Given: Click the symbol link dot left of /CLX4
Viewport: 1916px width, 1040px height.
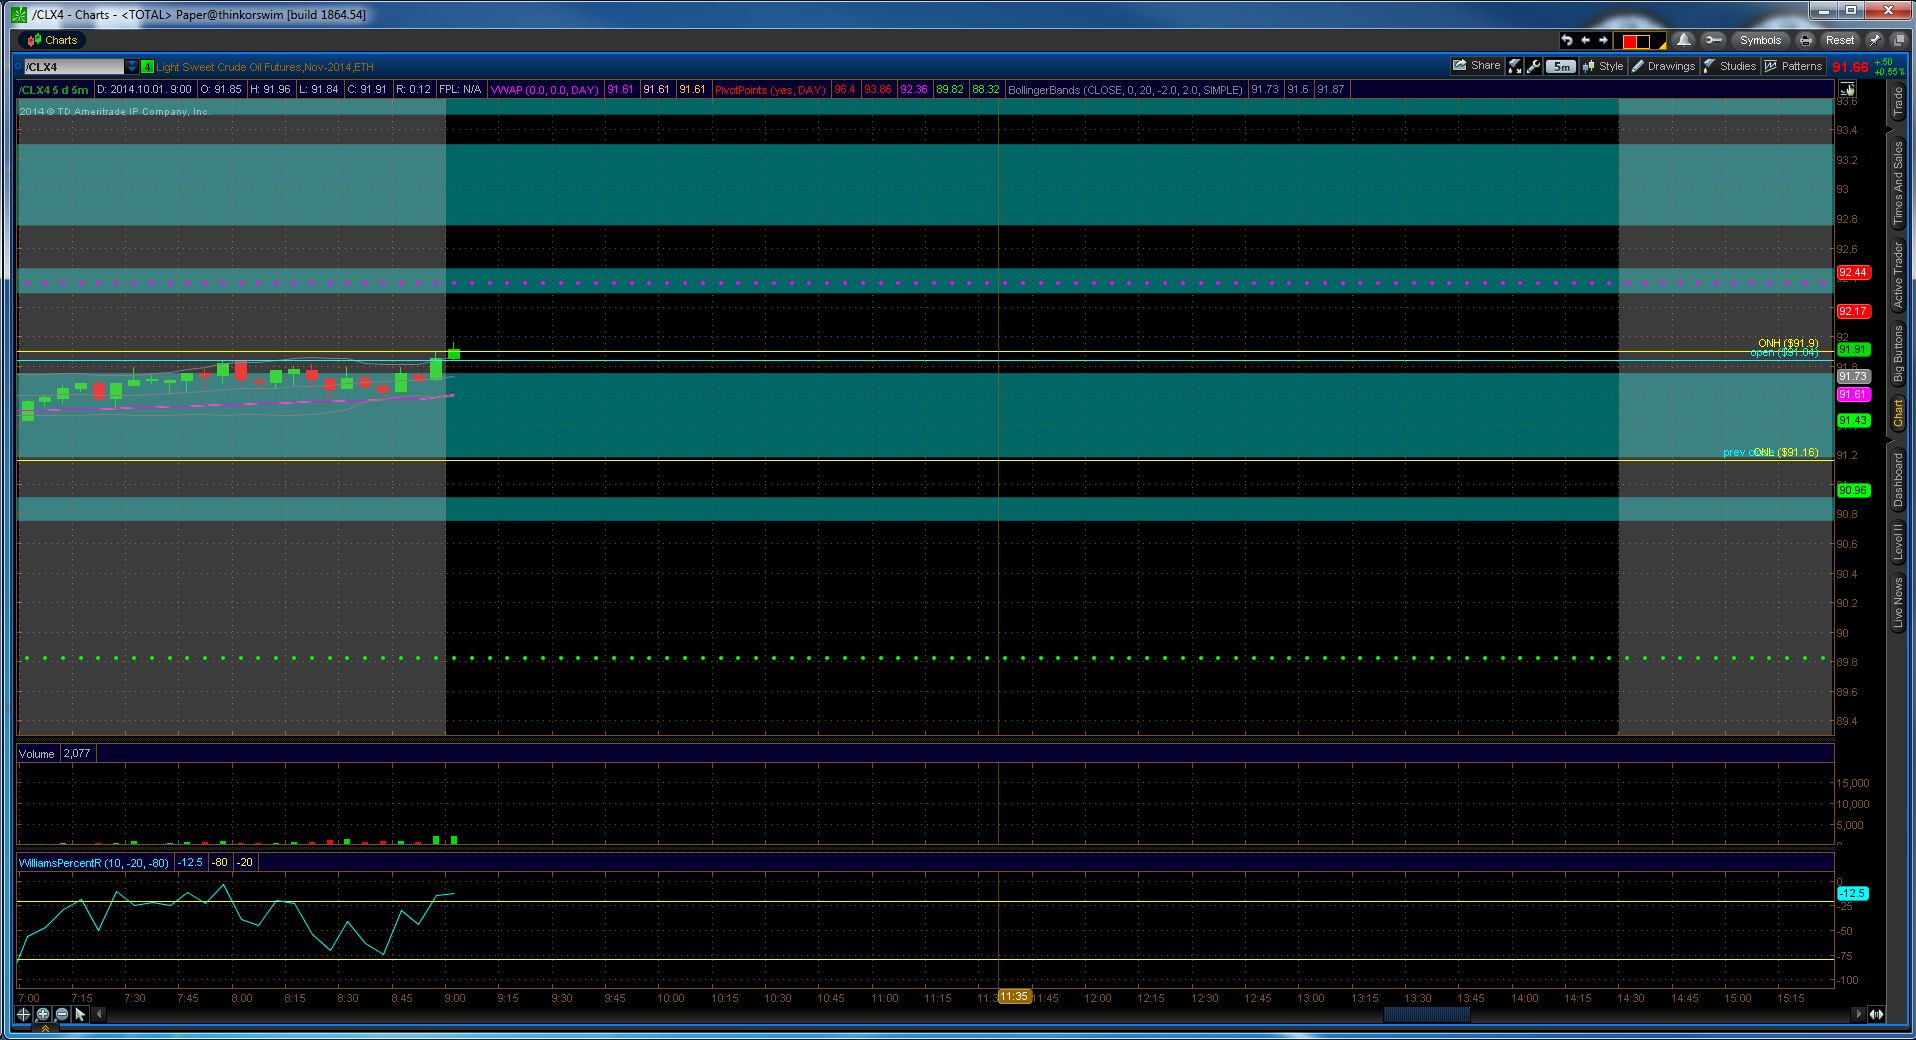Looking at the screenshot, I should 18,67.
